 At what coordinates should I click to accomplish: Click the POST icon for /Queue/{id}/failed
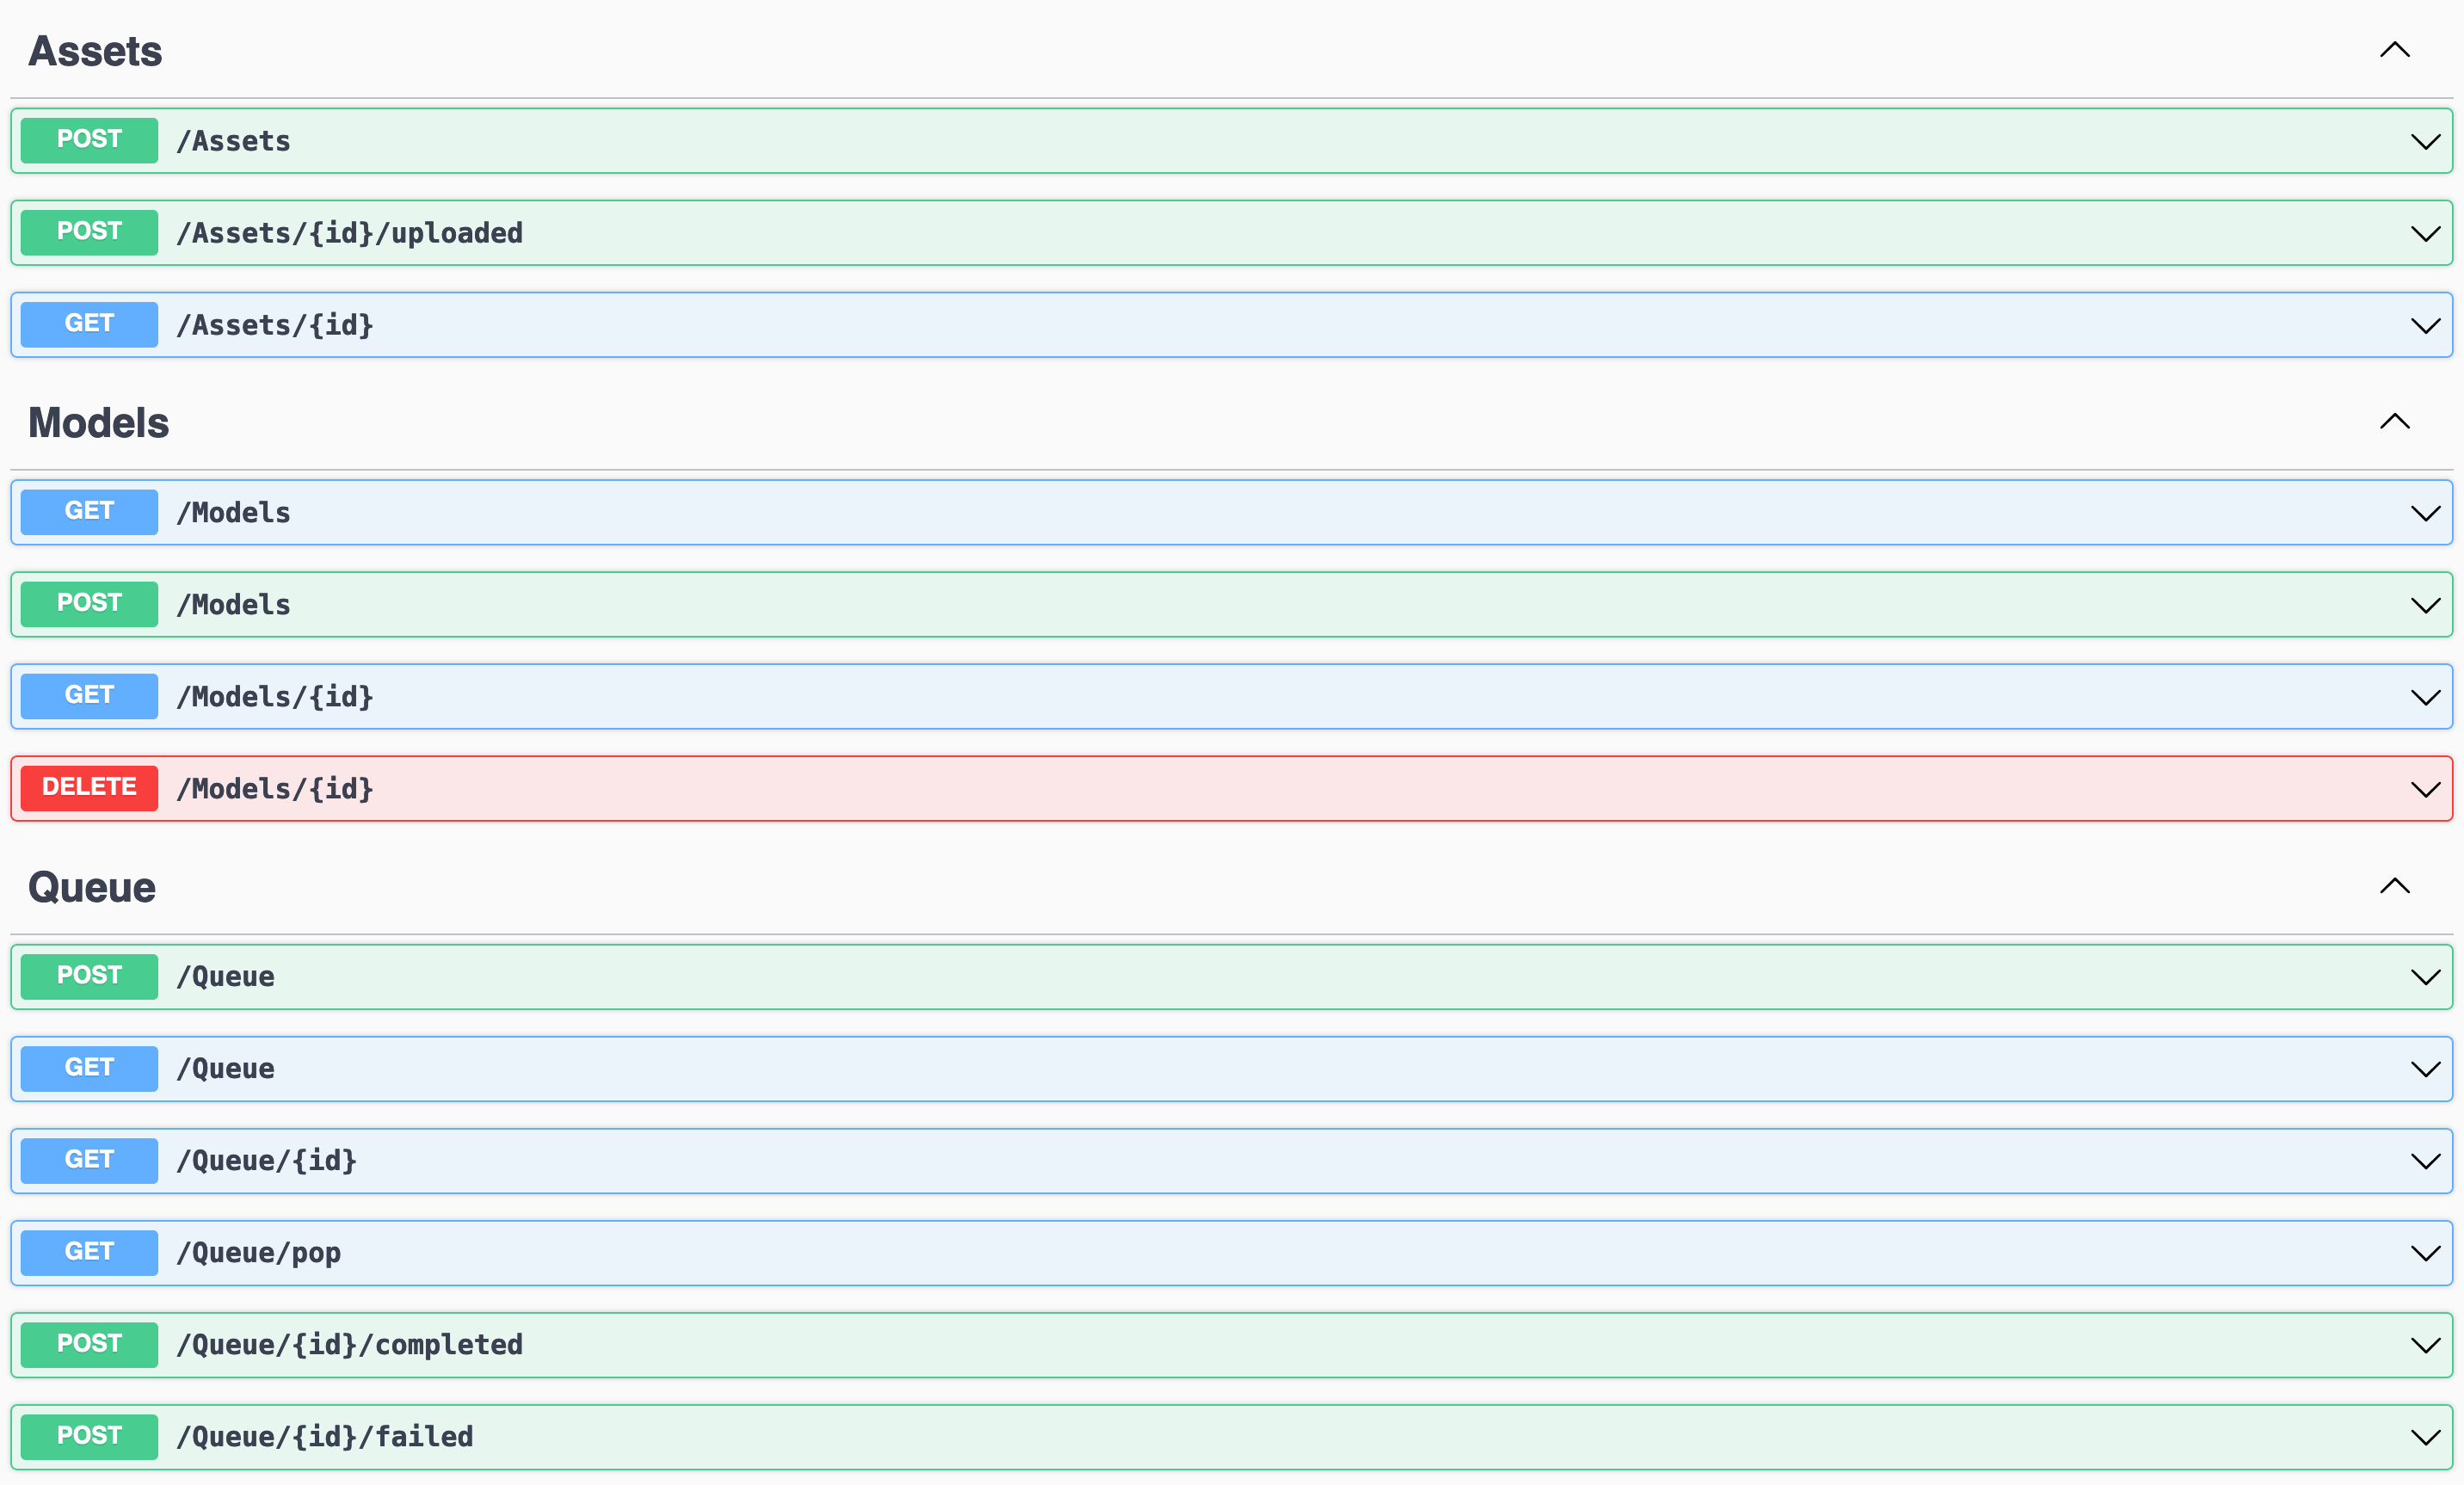point(89,1436)
